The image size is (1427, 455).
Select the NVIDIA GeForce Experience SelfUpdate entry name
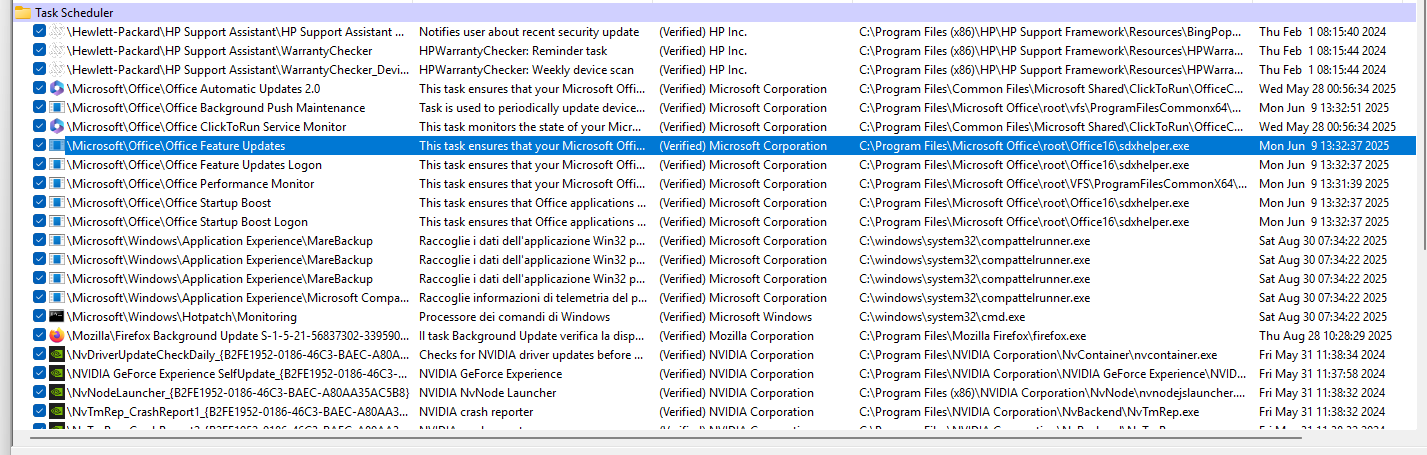[x=238, y=374]
